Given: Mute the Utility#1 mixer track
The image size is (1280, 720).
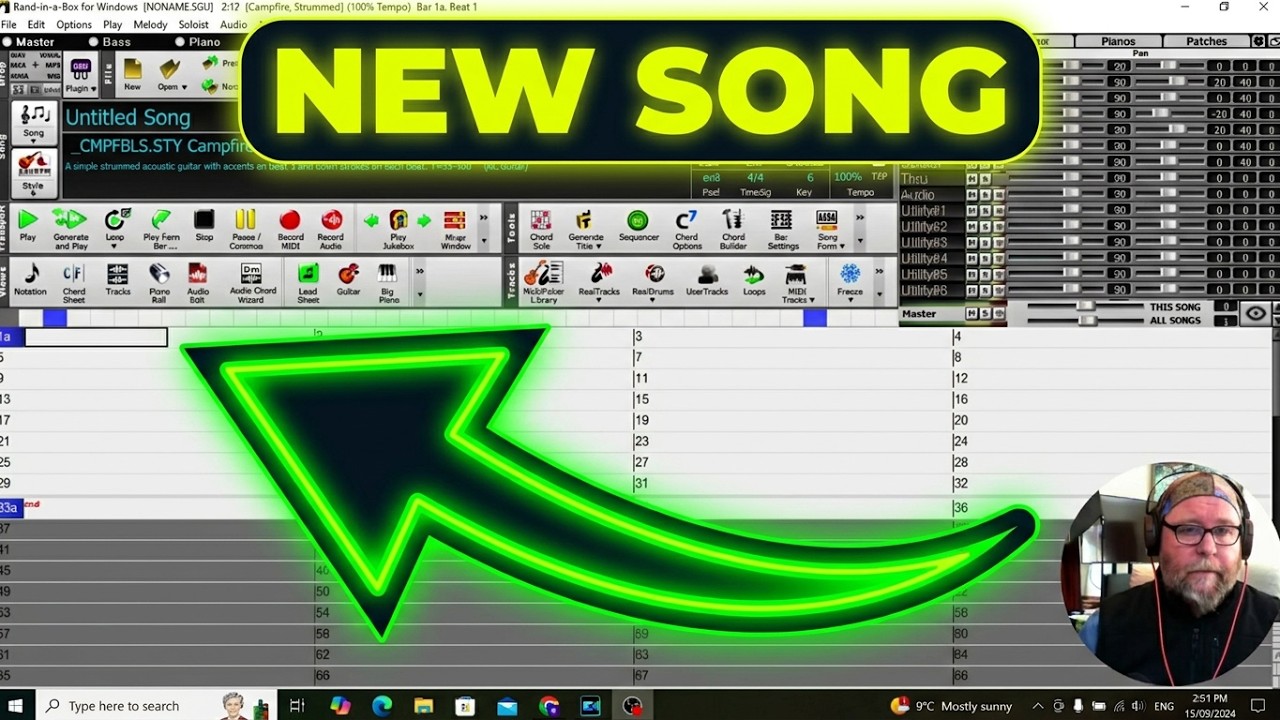Looking at the screenshot, I should pyautogui.click(x=971, y=211).
